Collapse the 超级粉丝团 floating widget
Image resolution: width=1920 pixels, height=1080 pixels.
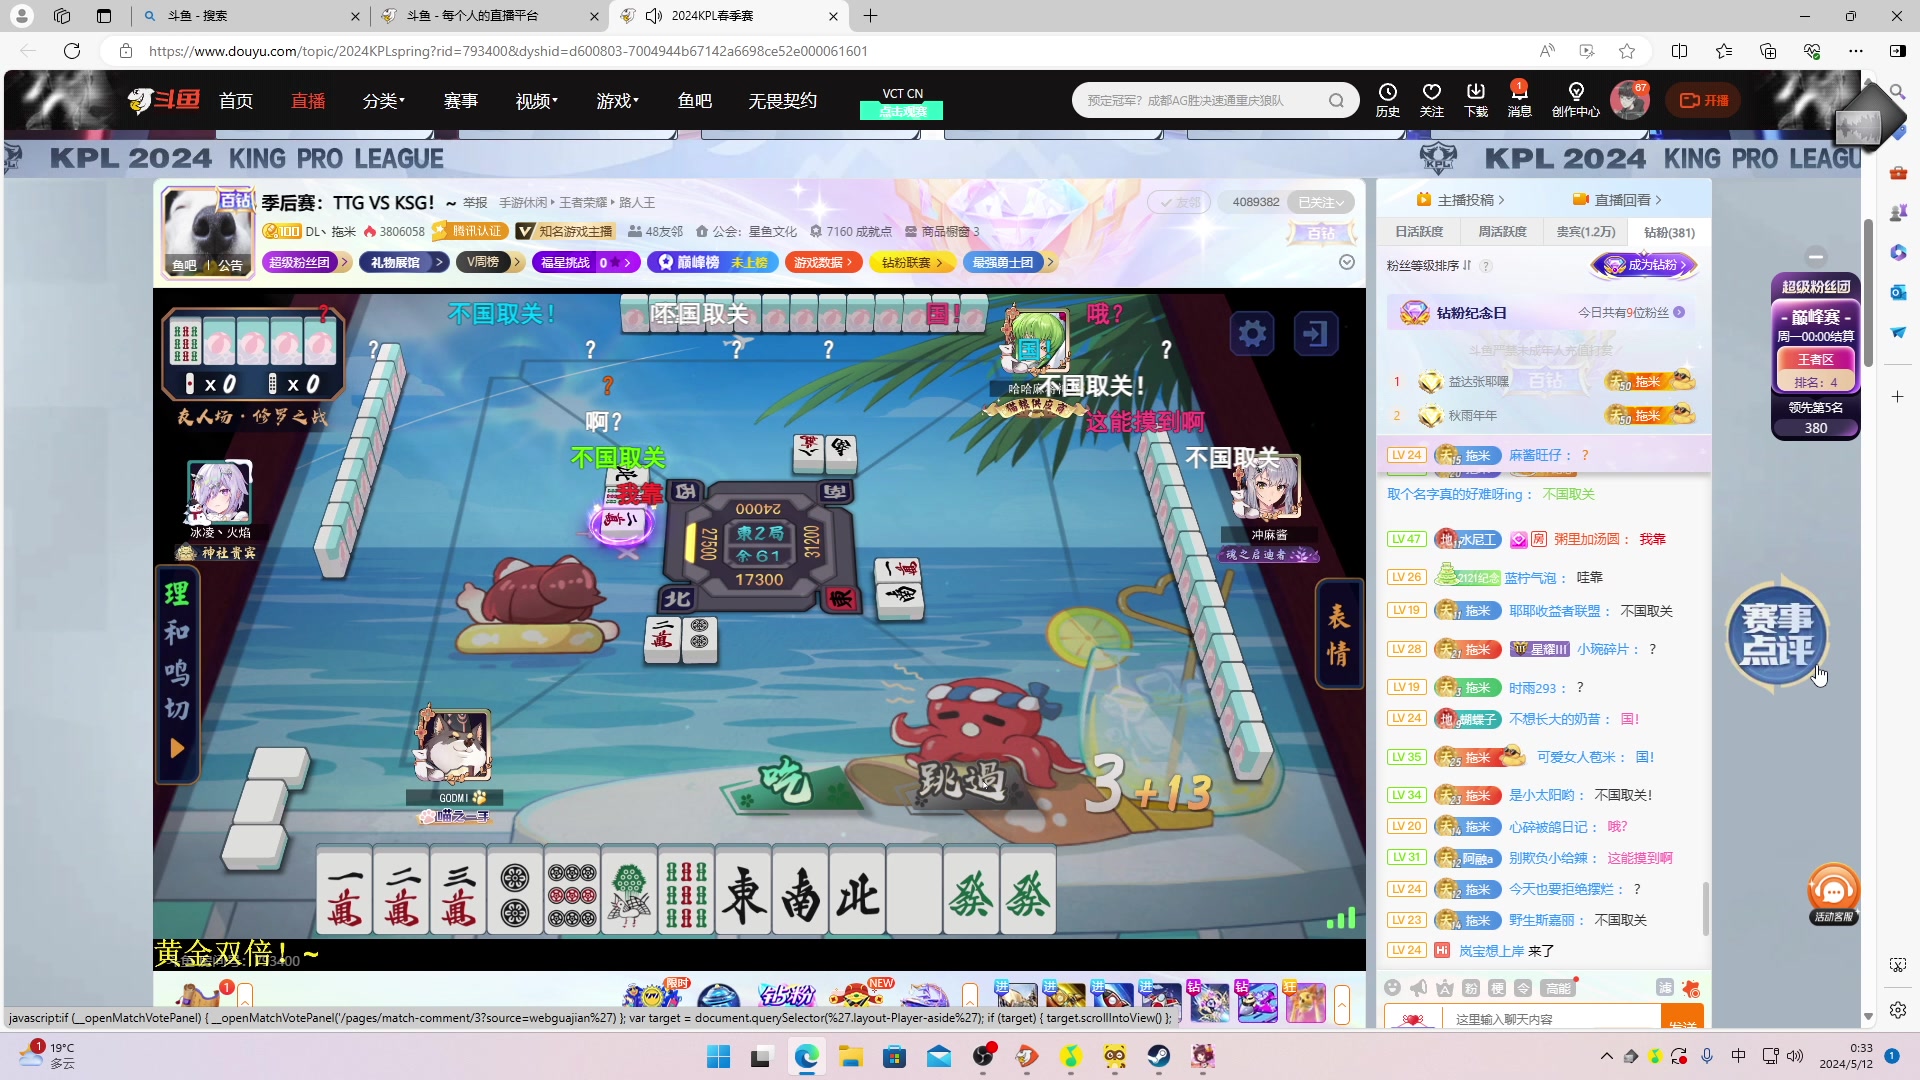click(x=1816, y=256)
